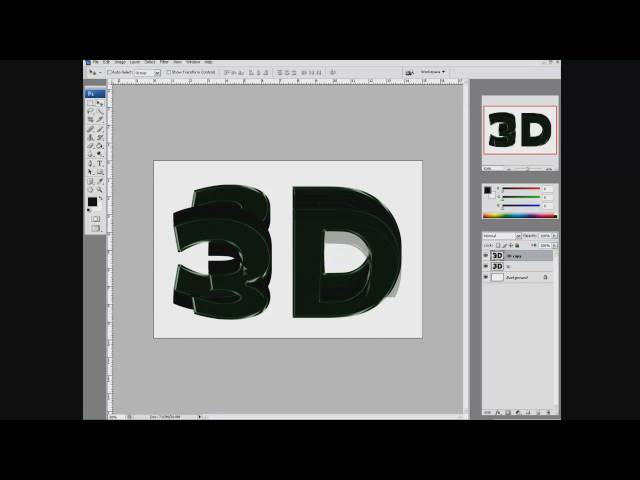640x480 pixels.
Task: Select the Rectangle shape tool
Action: coord(100,172)
